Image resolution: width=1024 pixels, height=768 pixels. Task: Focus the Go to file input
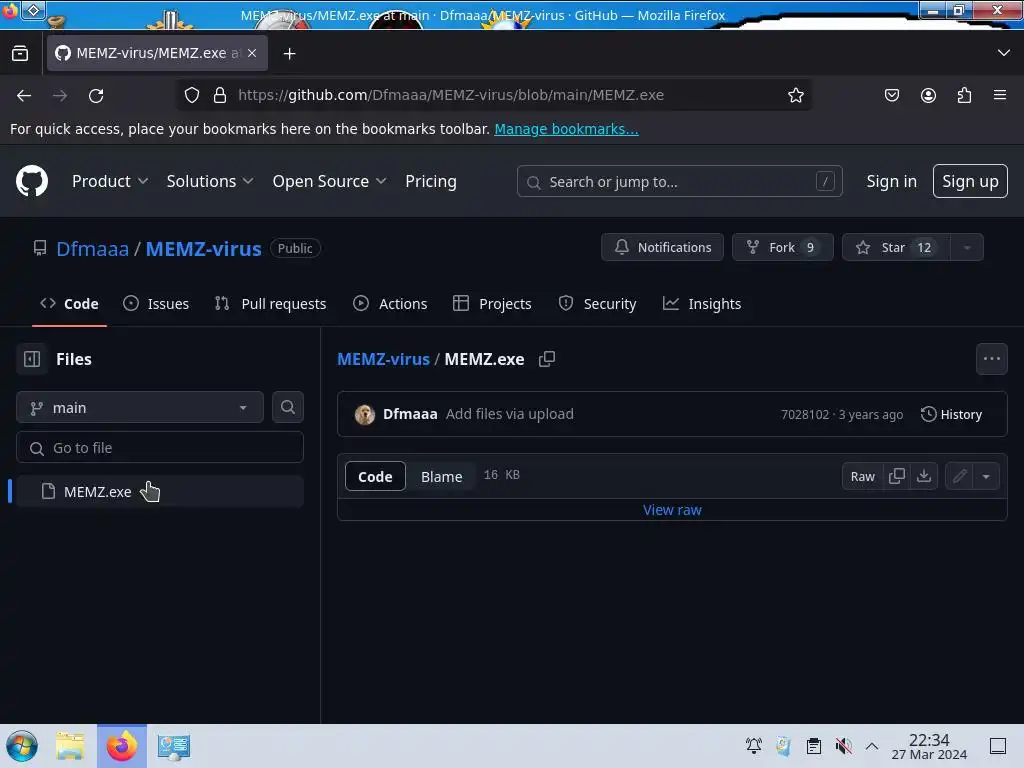click(x=160, y=447)
